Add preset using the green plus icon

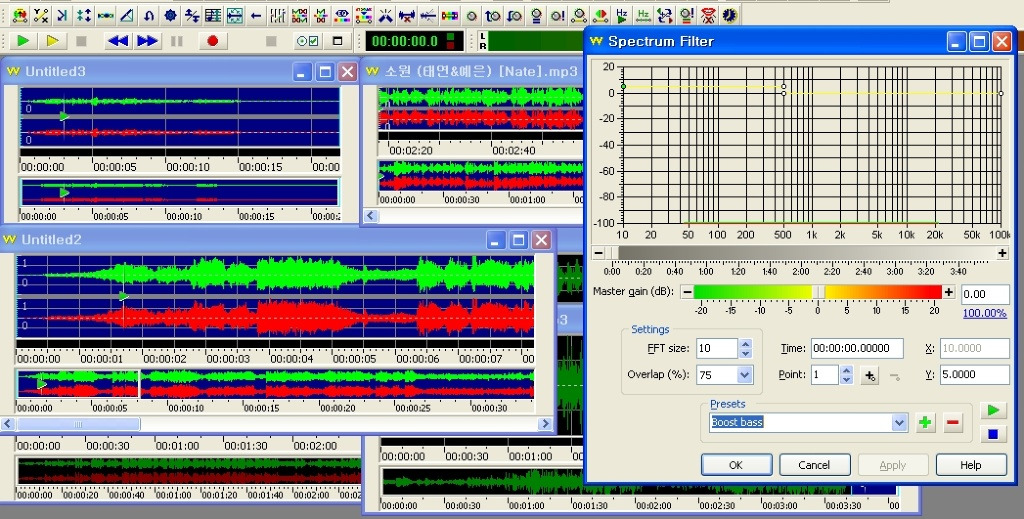click(925, 423)
